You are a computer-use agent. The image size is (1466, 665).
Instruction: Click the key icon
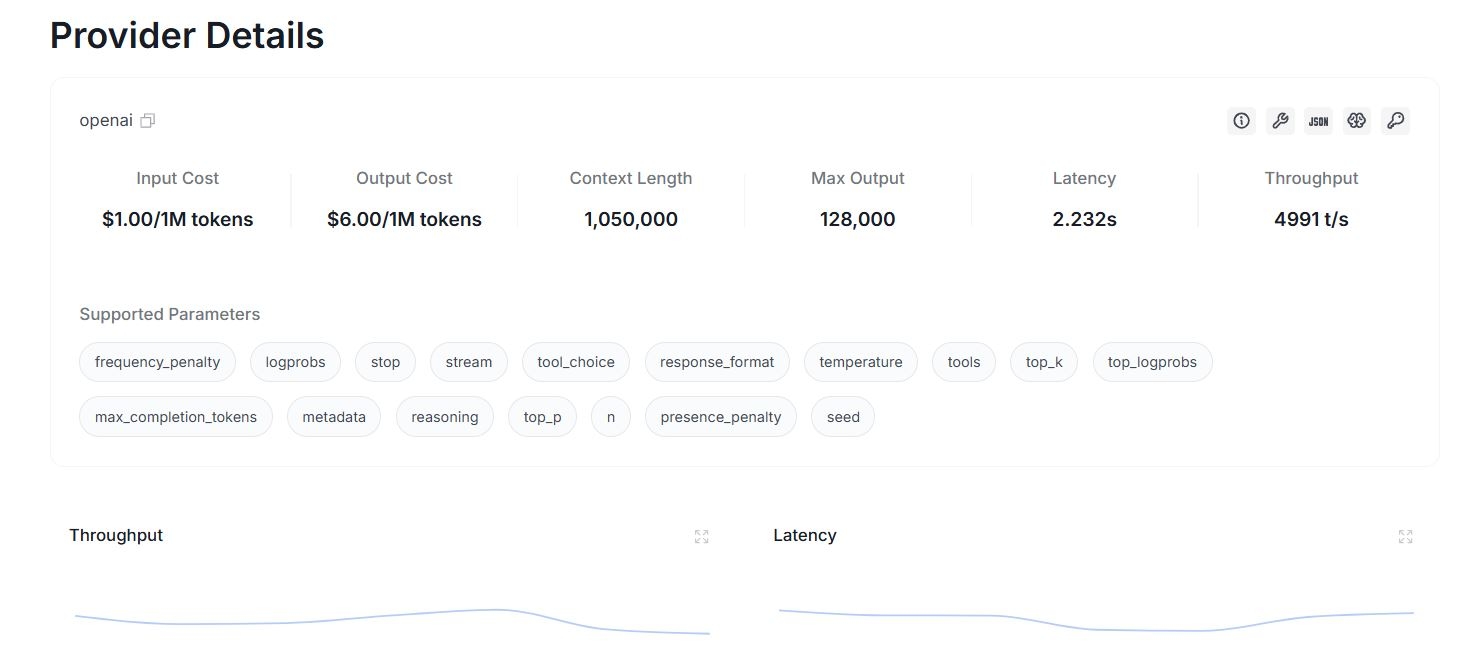pos(1395,121)
